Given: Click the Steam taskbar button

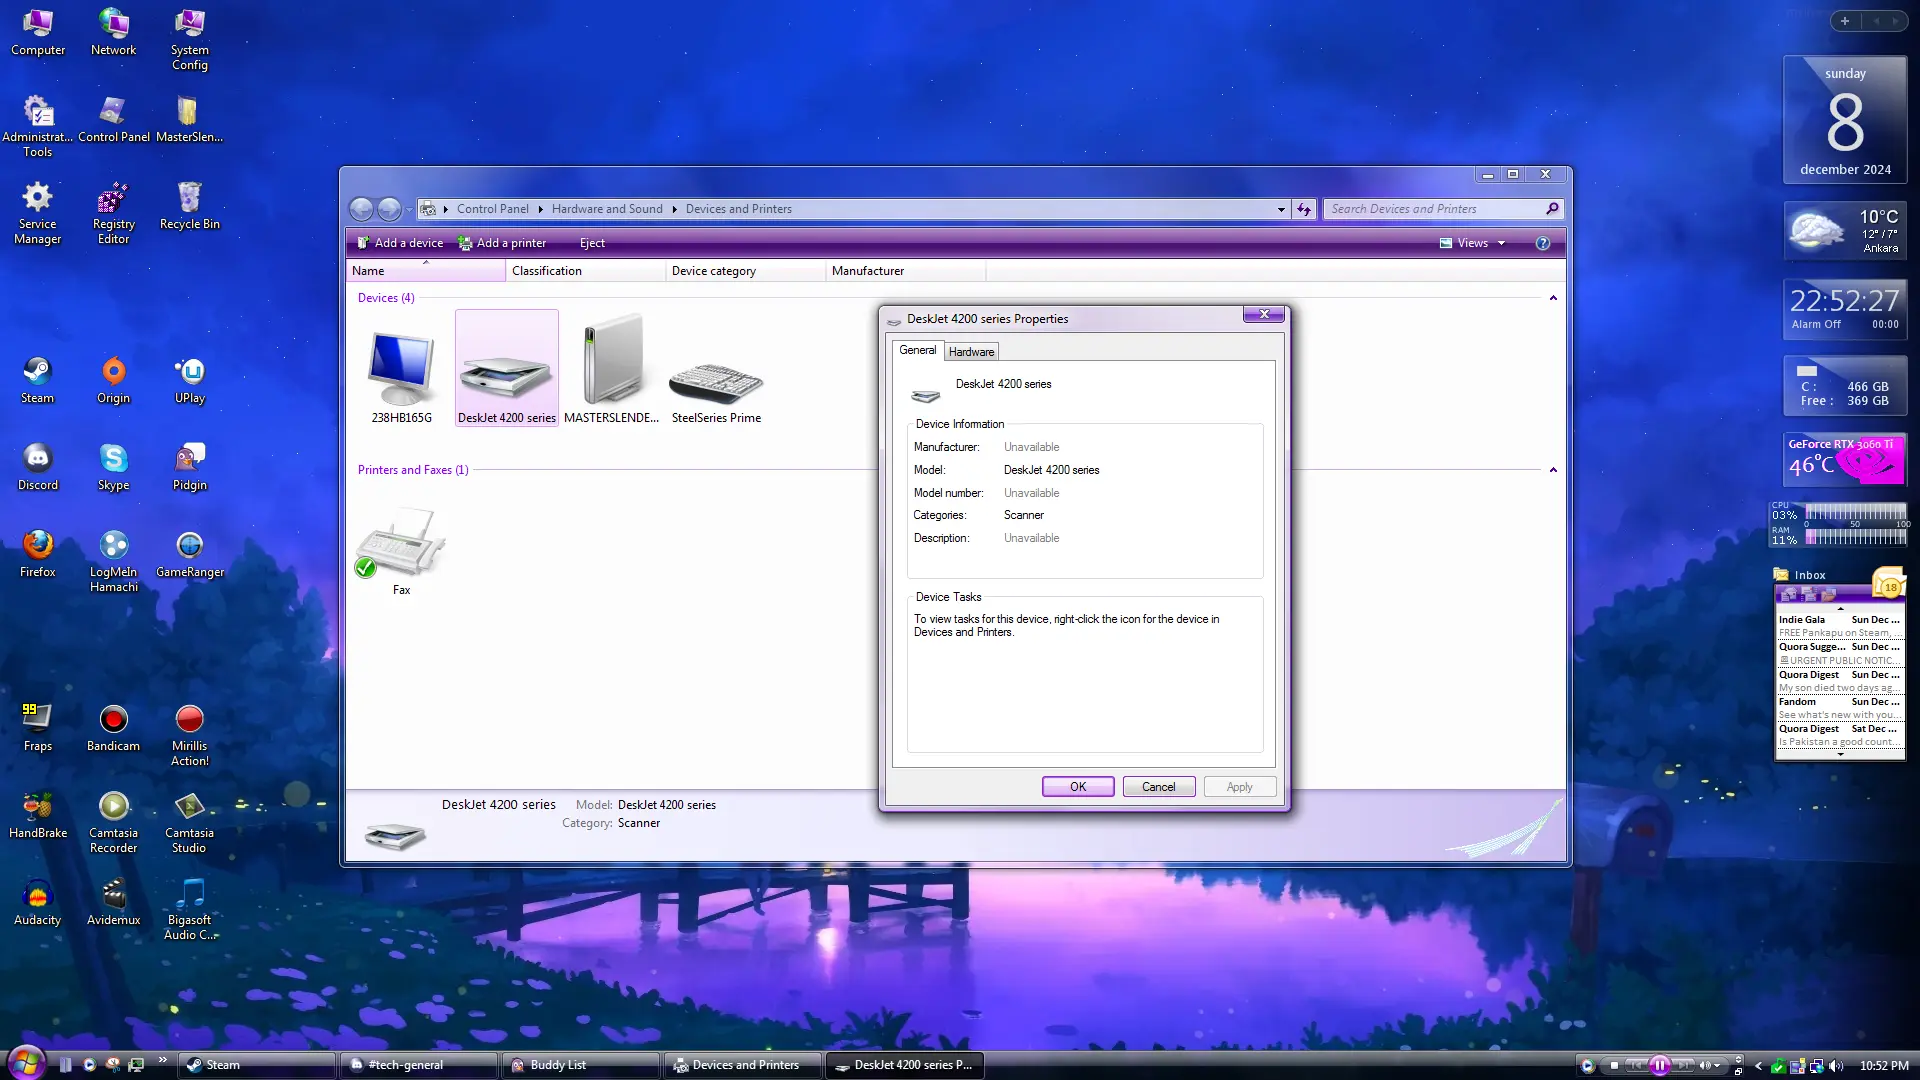Looking at the screenshot, I should [x=257, y=1065].
